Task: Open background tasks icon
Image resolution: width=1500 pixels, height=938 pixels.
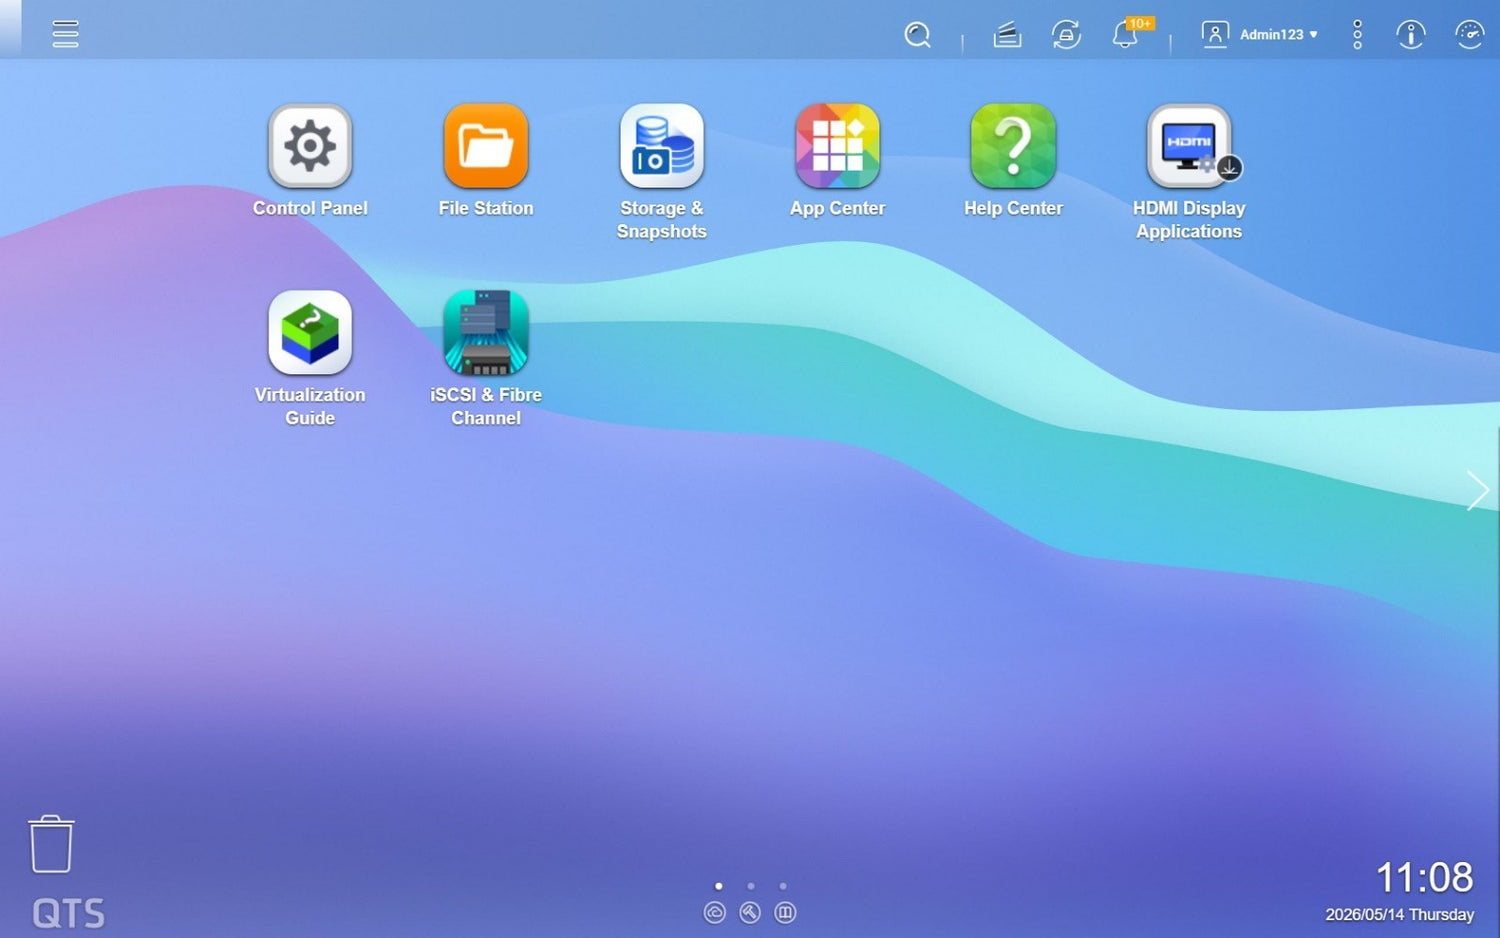Action: click(x=1007, y=35)
